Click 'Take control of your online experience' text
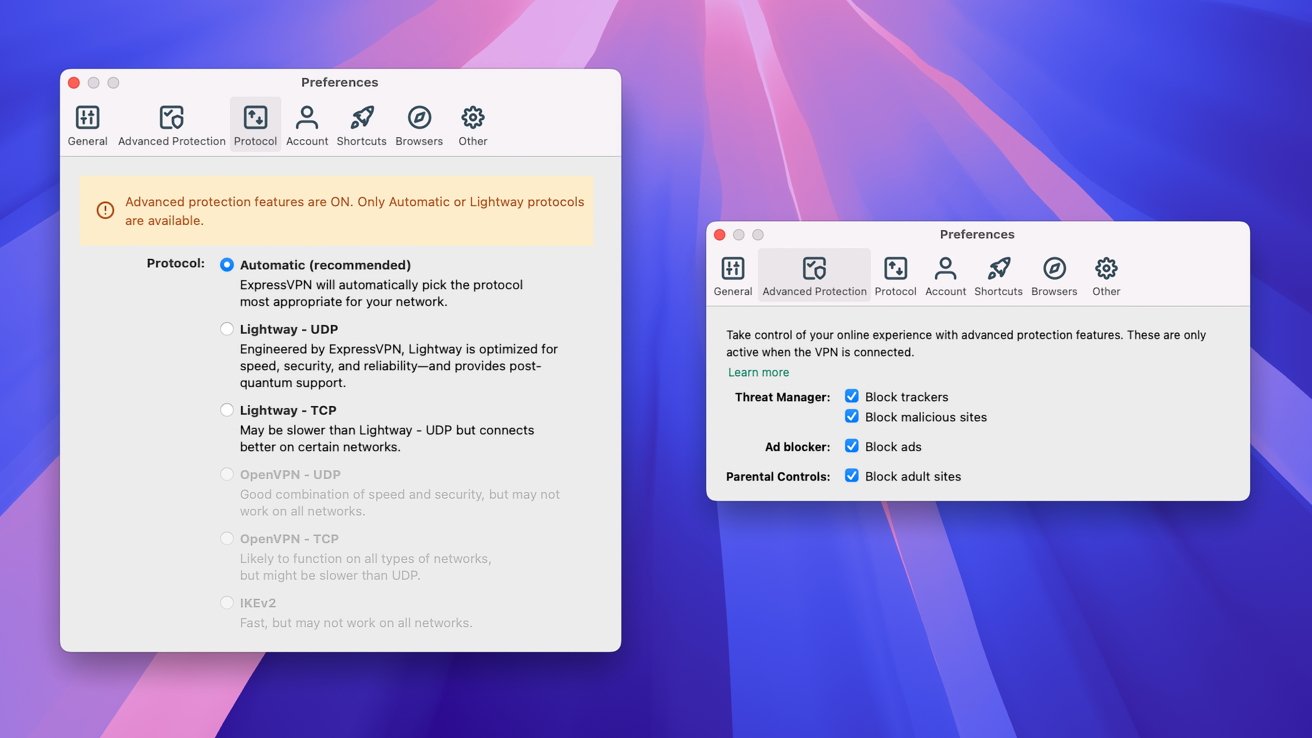Screen dimensions: 1312x738 click(x=966, y=344)
